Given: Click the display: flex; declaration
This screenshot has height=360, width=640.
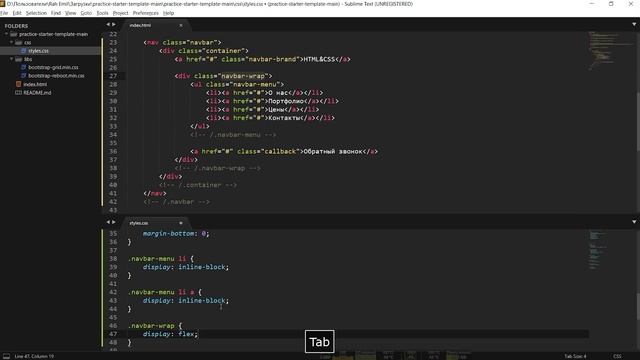Looking at the screenshot, I should pyautogui.click(x=170, y=334).
